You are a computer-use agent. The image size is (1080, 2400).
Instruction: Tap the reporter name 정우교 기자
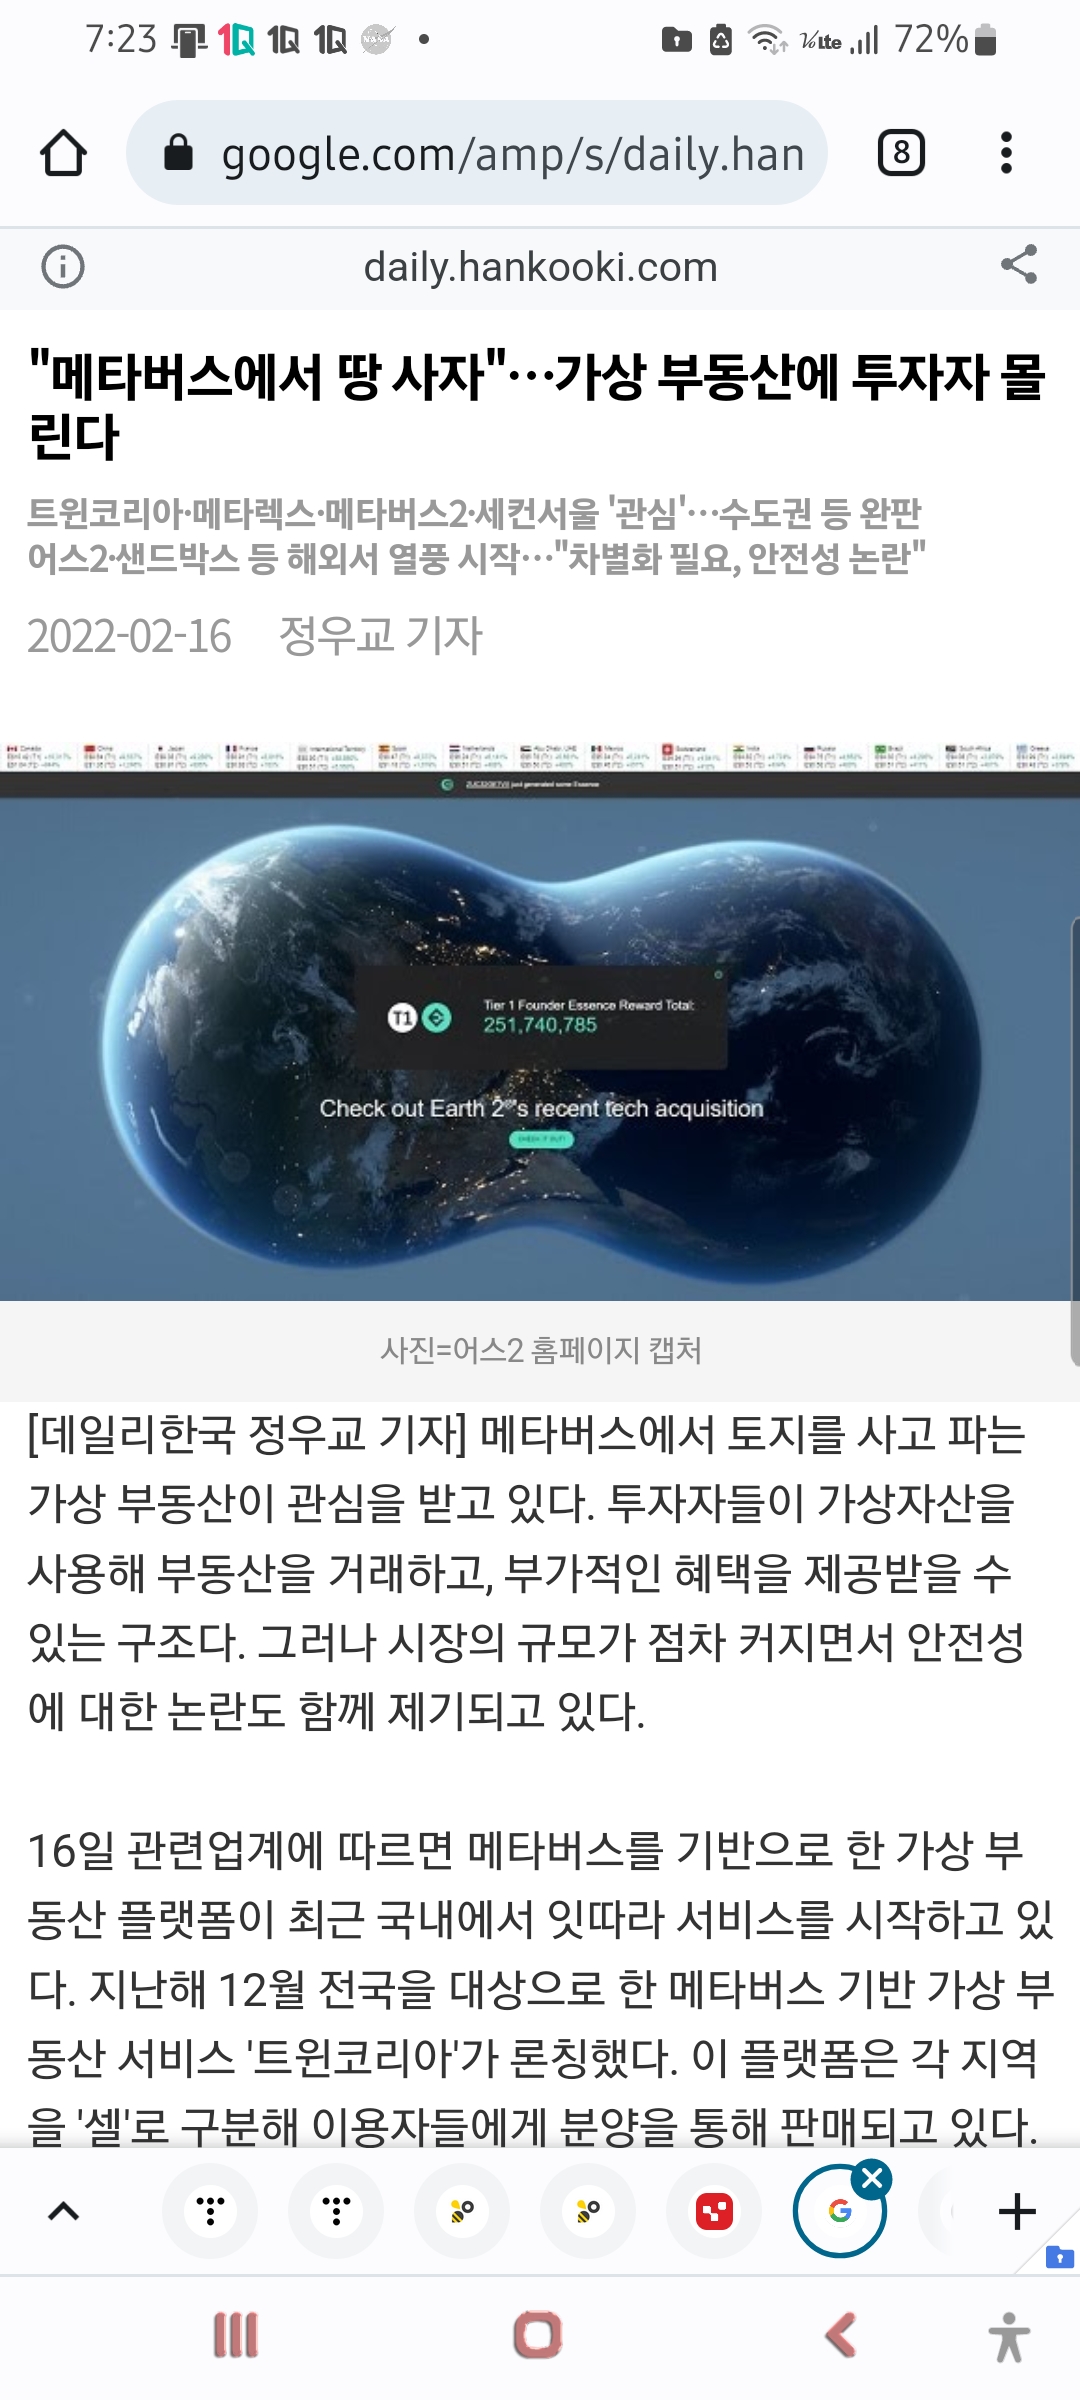pyautogui.click(x=380, y=635)
